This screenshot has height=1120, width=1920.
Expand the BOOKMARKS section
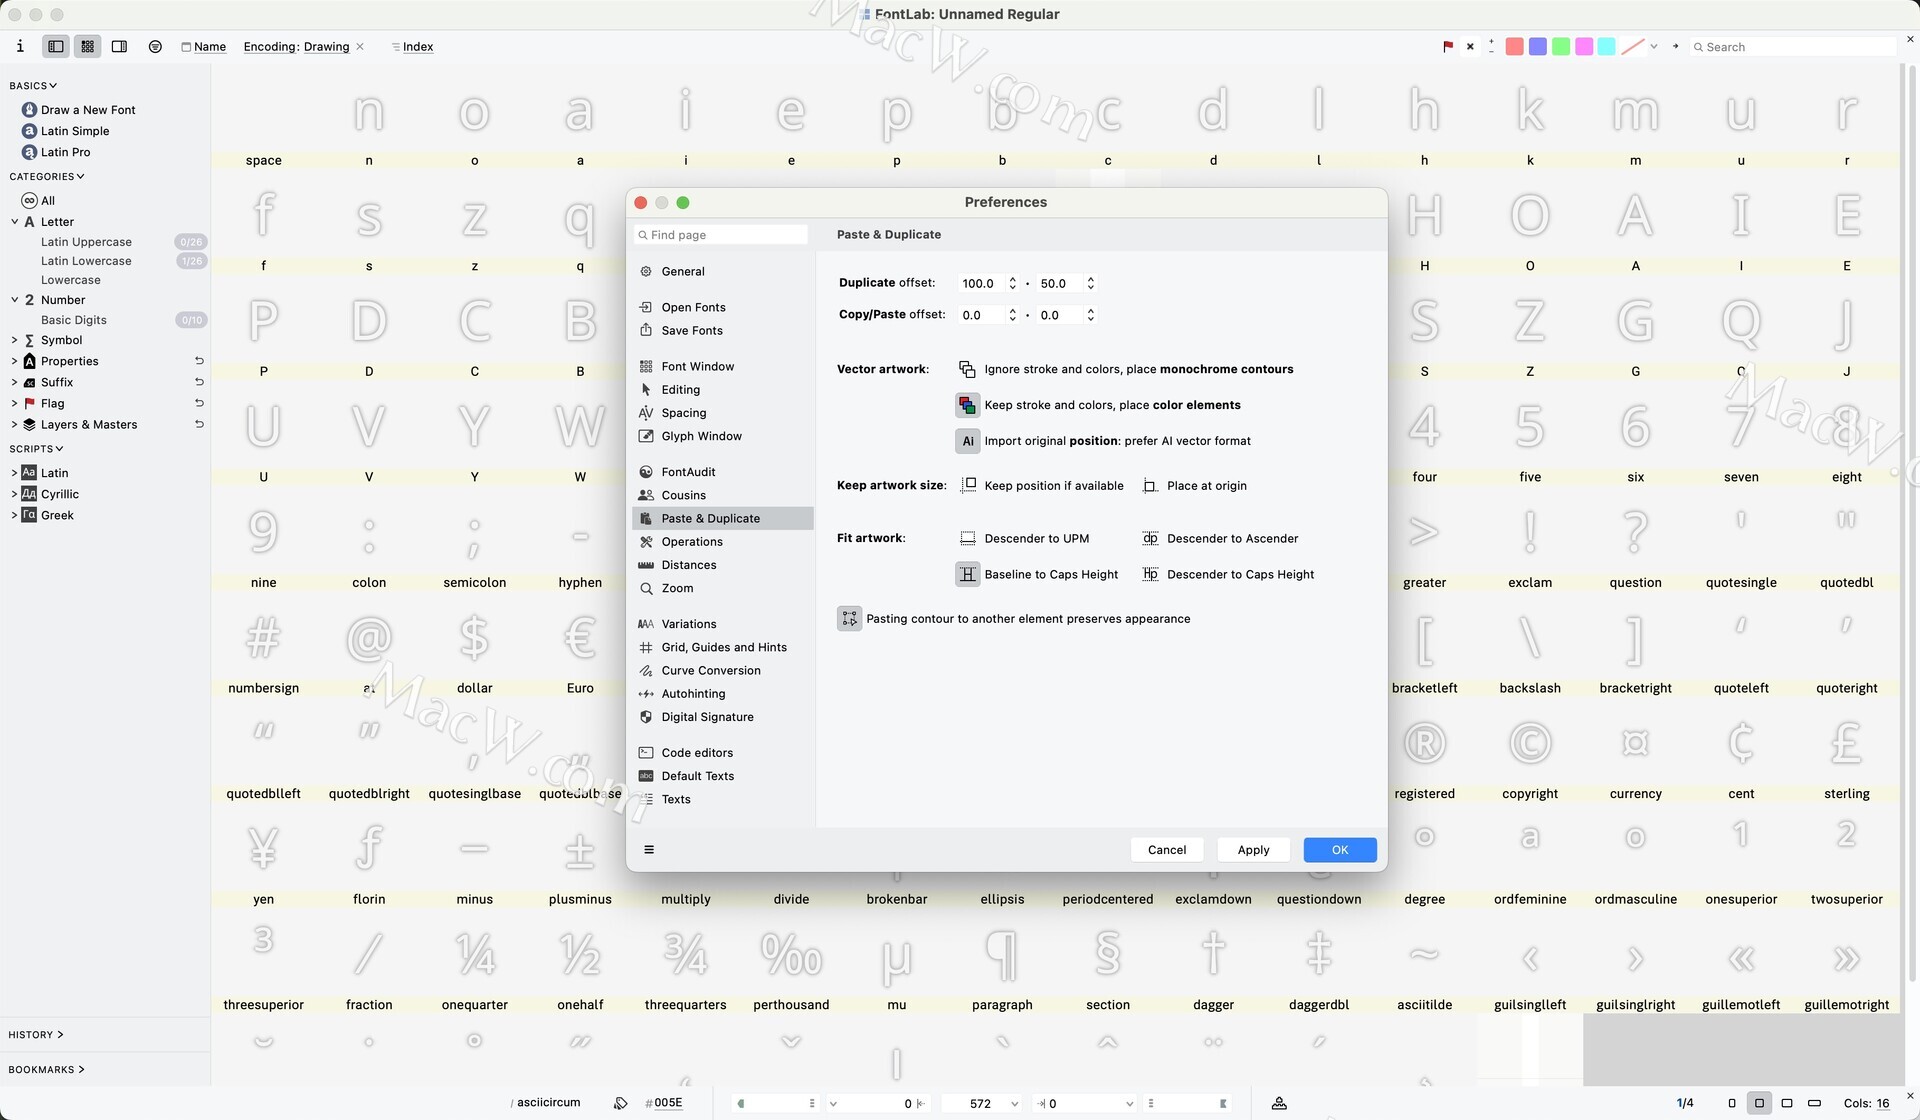47,1070
